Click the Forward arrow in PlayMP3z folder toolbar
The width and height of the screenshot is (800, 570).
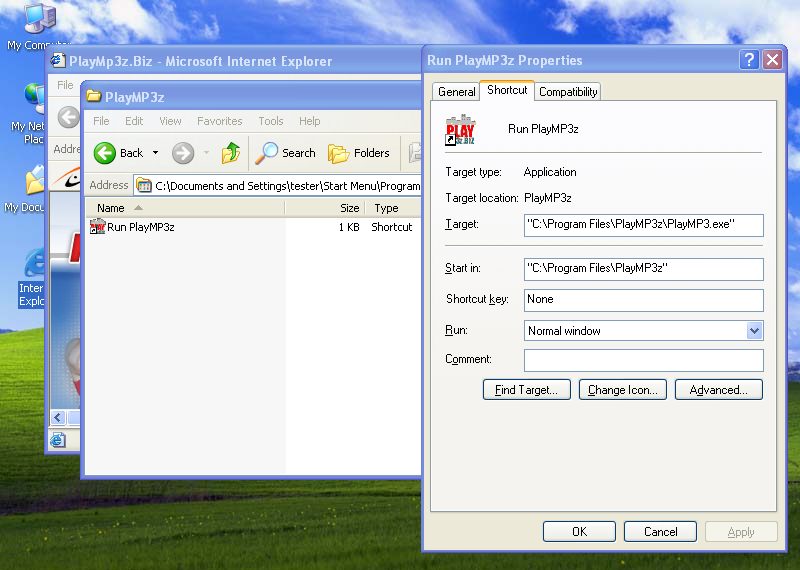pos(183,153)
